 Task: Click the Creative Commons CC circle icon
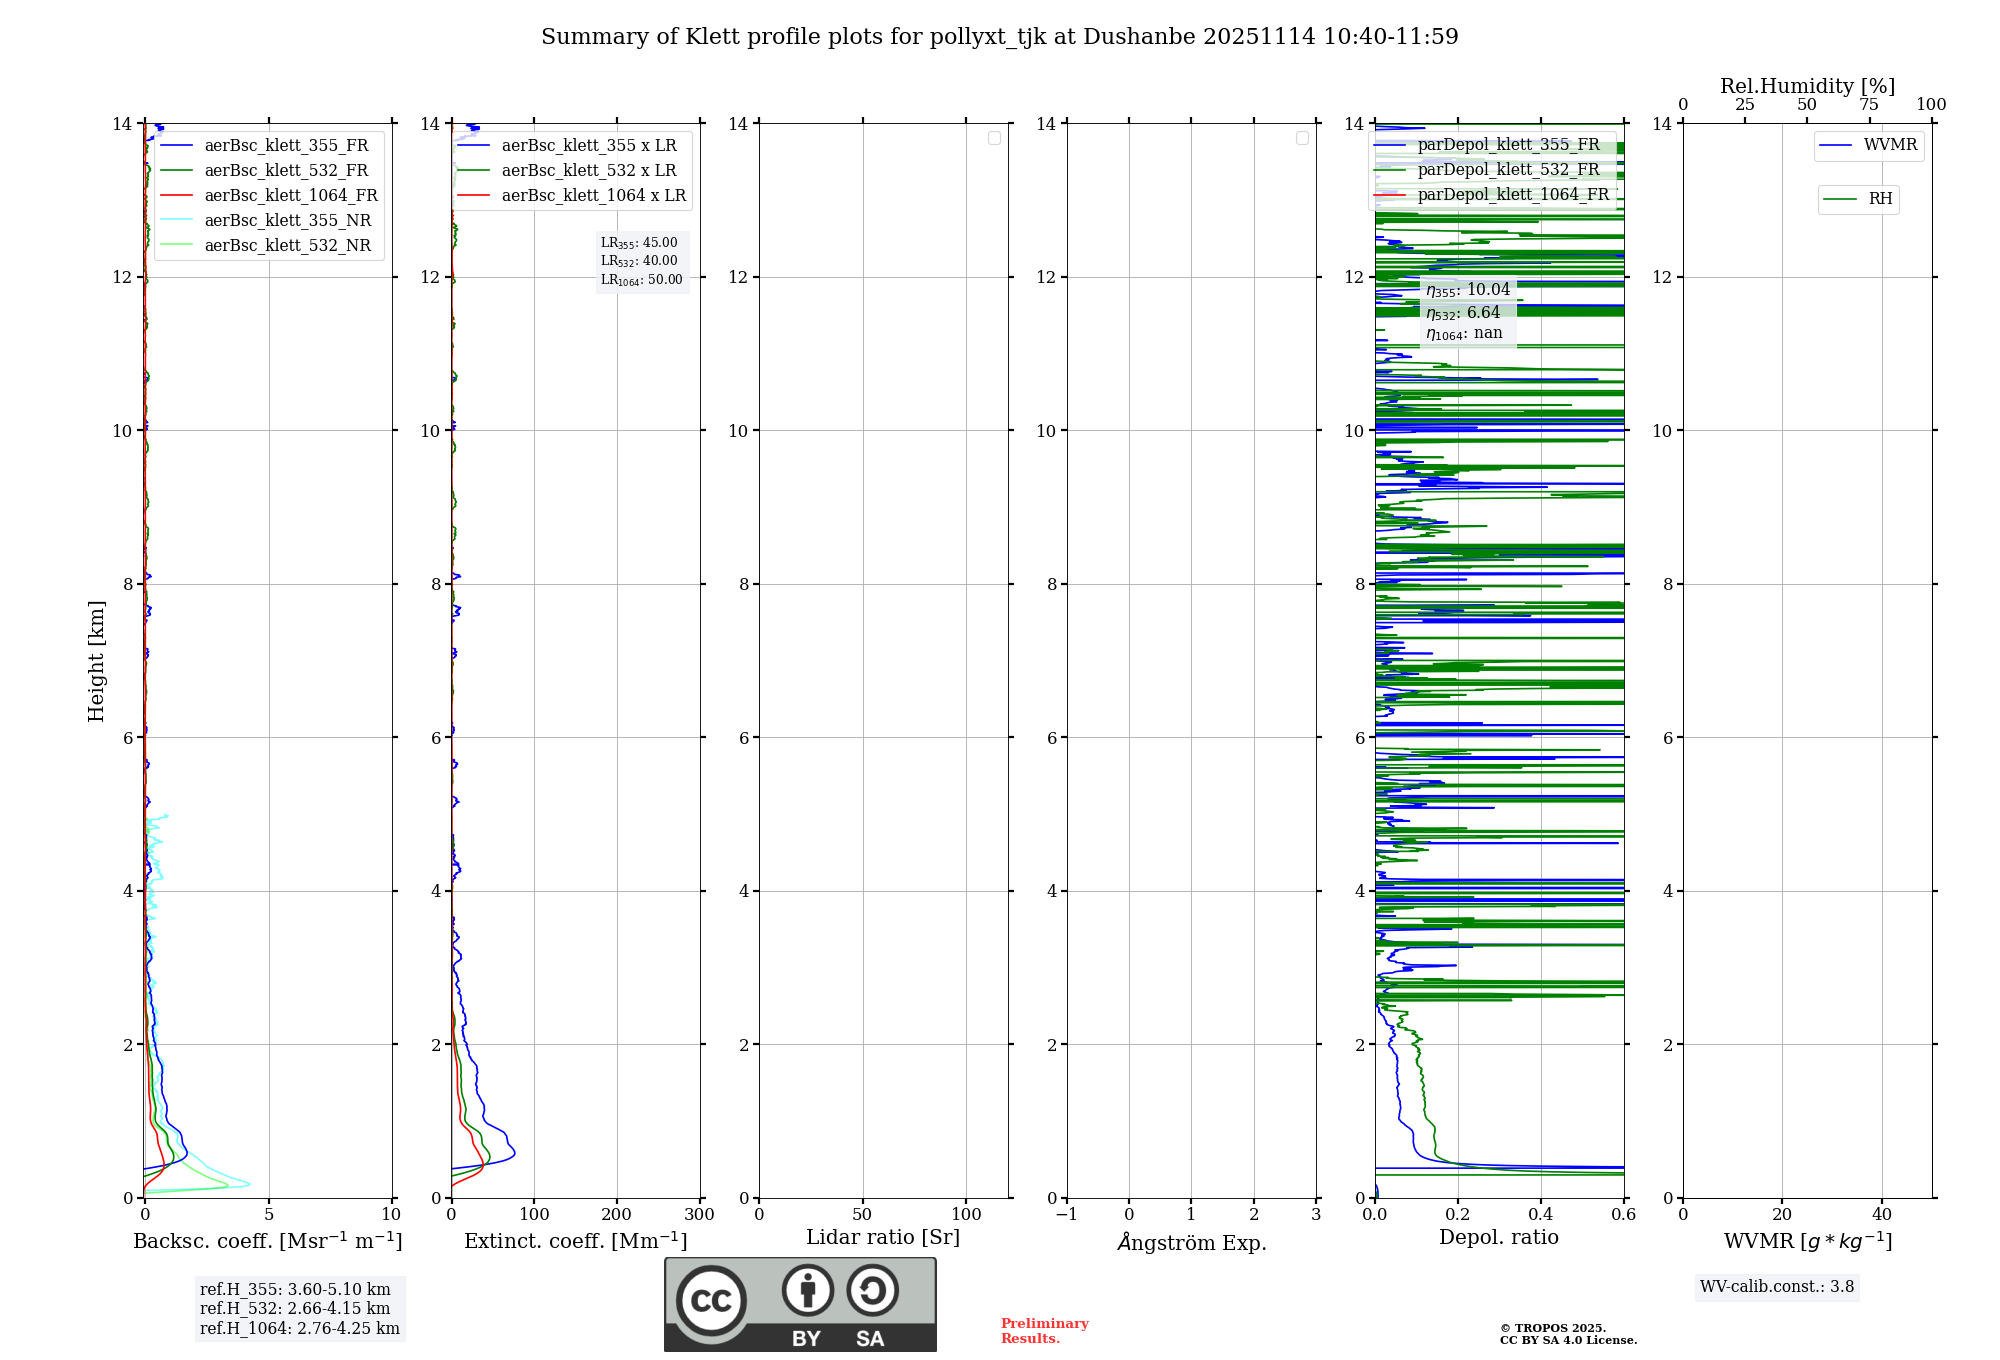point(711,1300)
